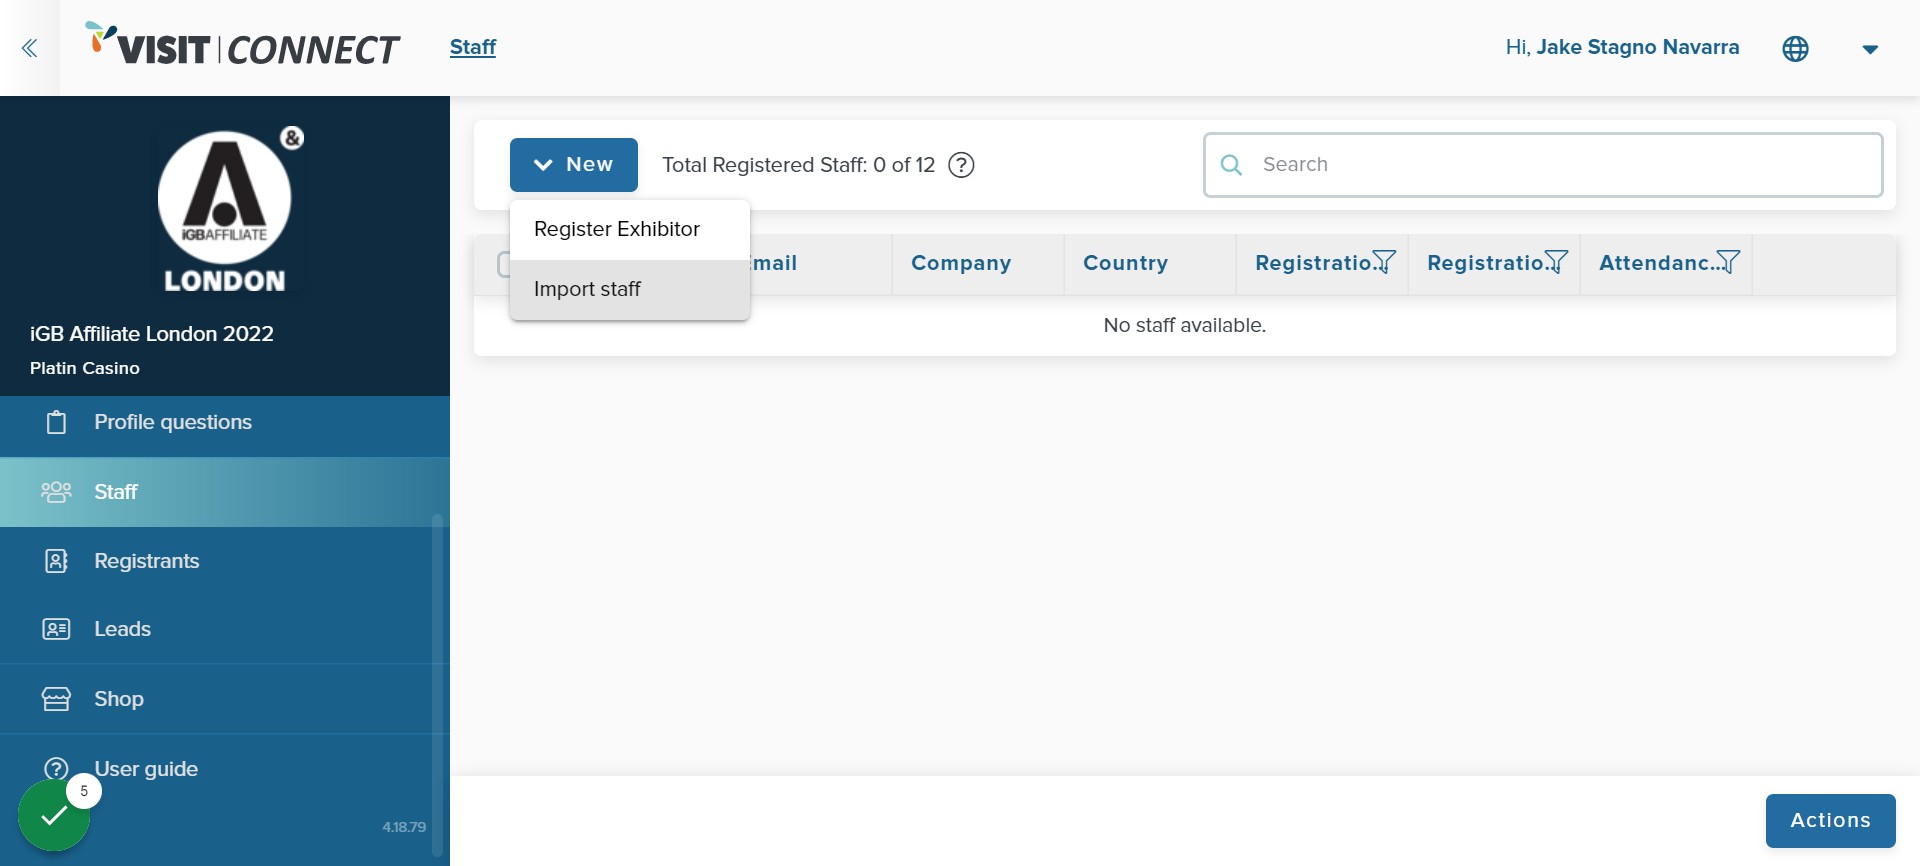Collapse sidebar with the double-chevron icon

point(30,48)
